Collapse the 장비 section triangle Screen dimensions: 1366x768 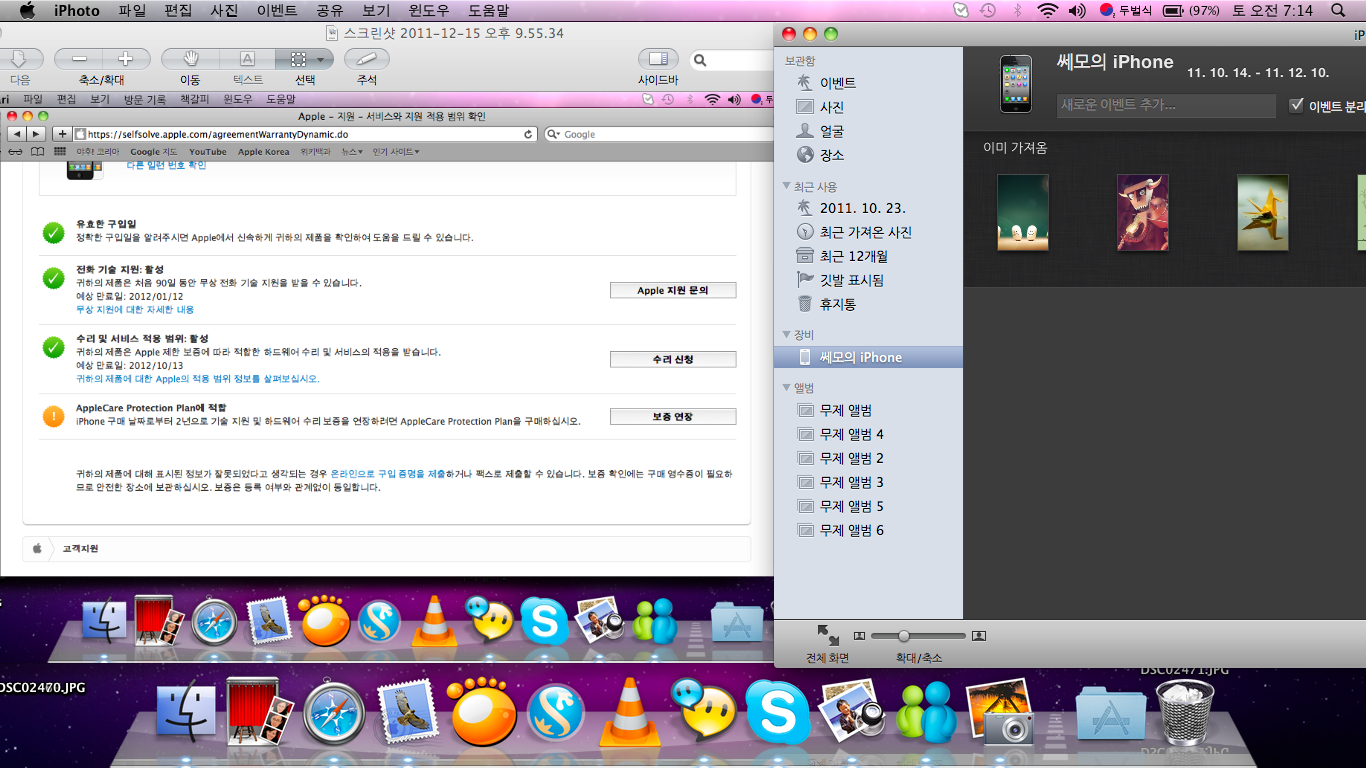point(787,334)
